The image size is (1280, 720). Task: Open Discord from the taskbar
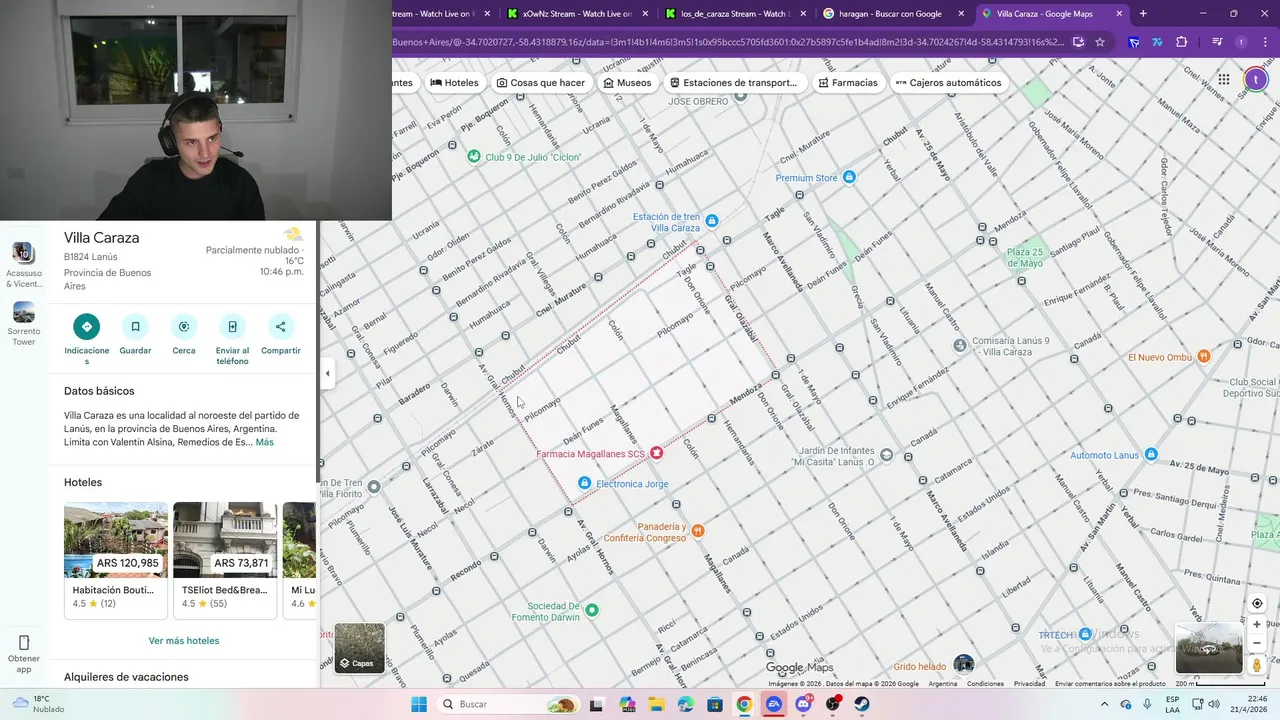point(803,704)
